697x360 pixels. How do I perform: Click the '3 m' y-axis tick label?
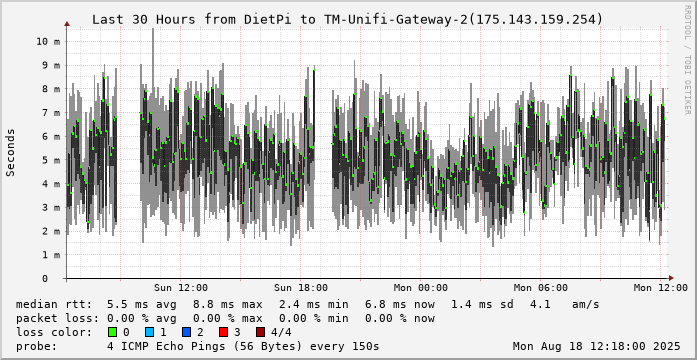click(51, 208)
